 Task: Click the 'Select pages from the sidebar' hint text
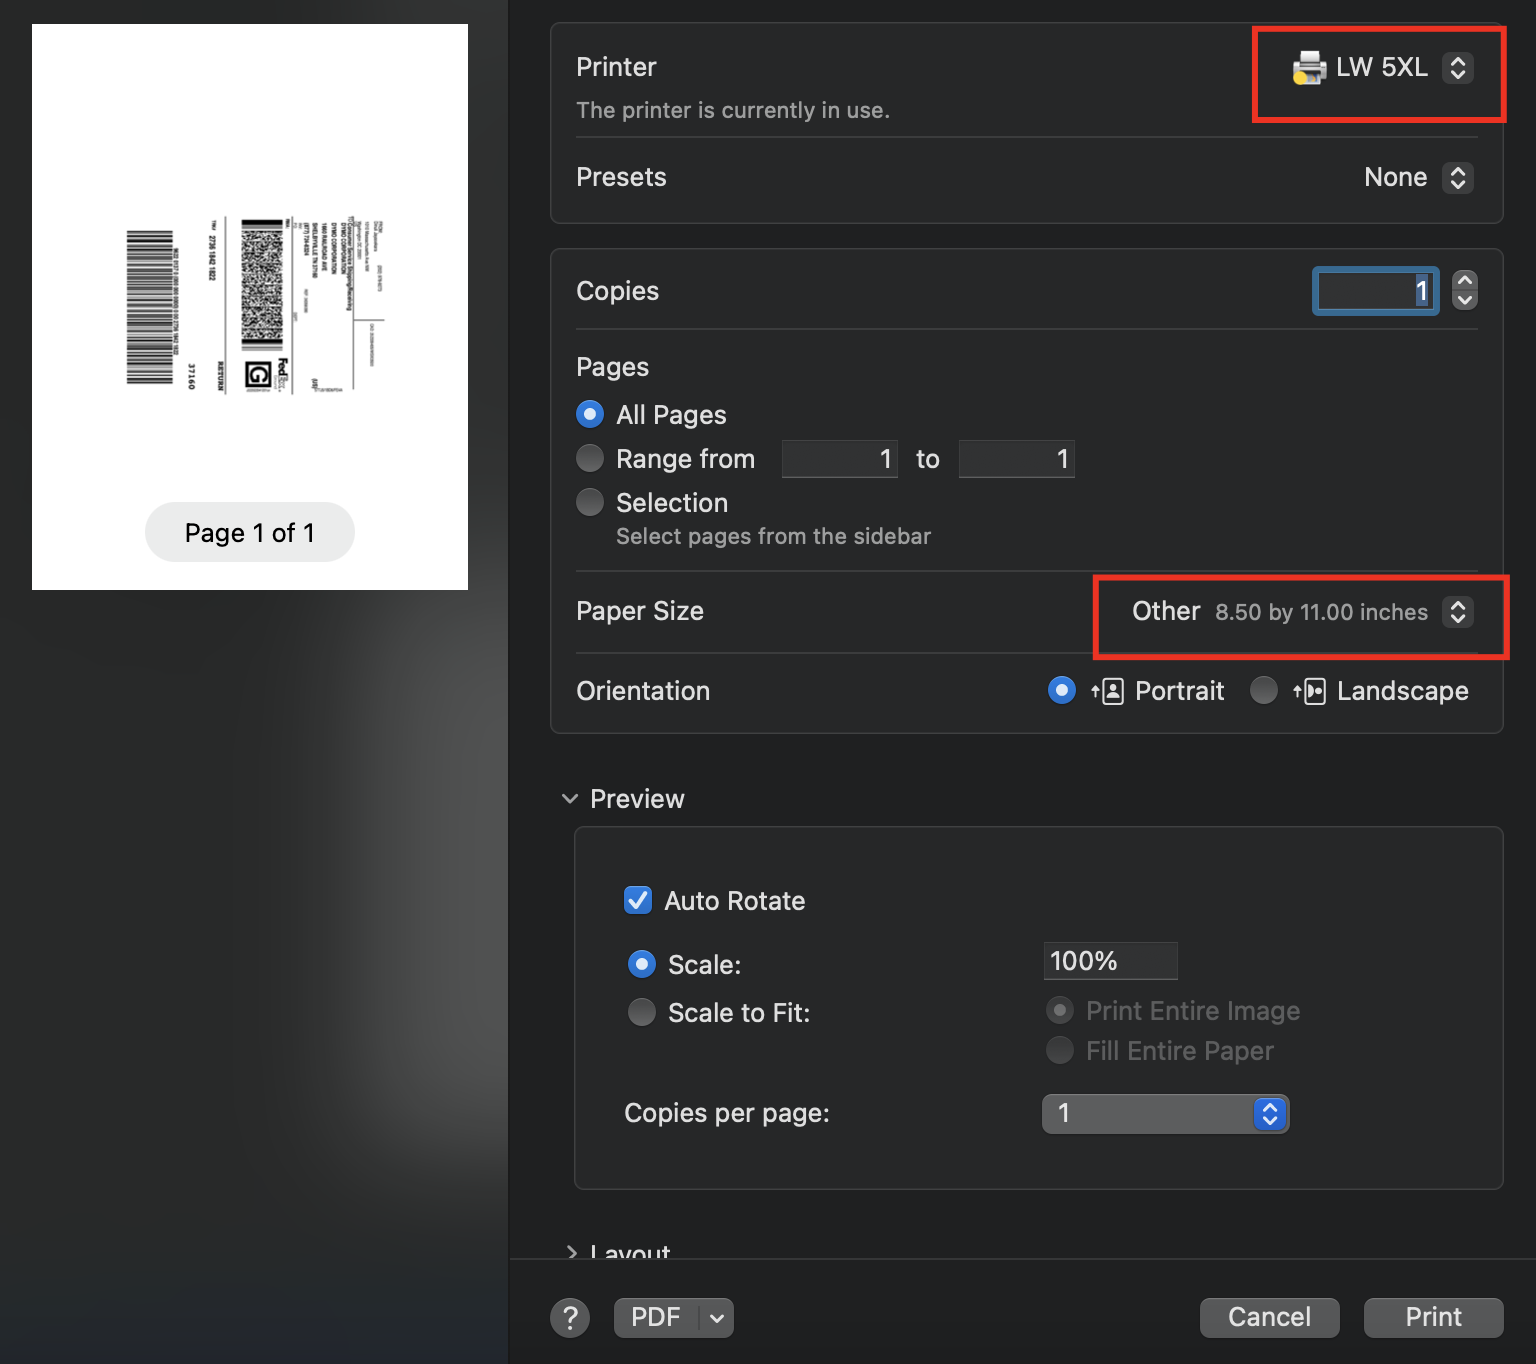[773, 537]
